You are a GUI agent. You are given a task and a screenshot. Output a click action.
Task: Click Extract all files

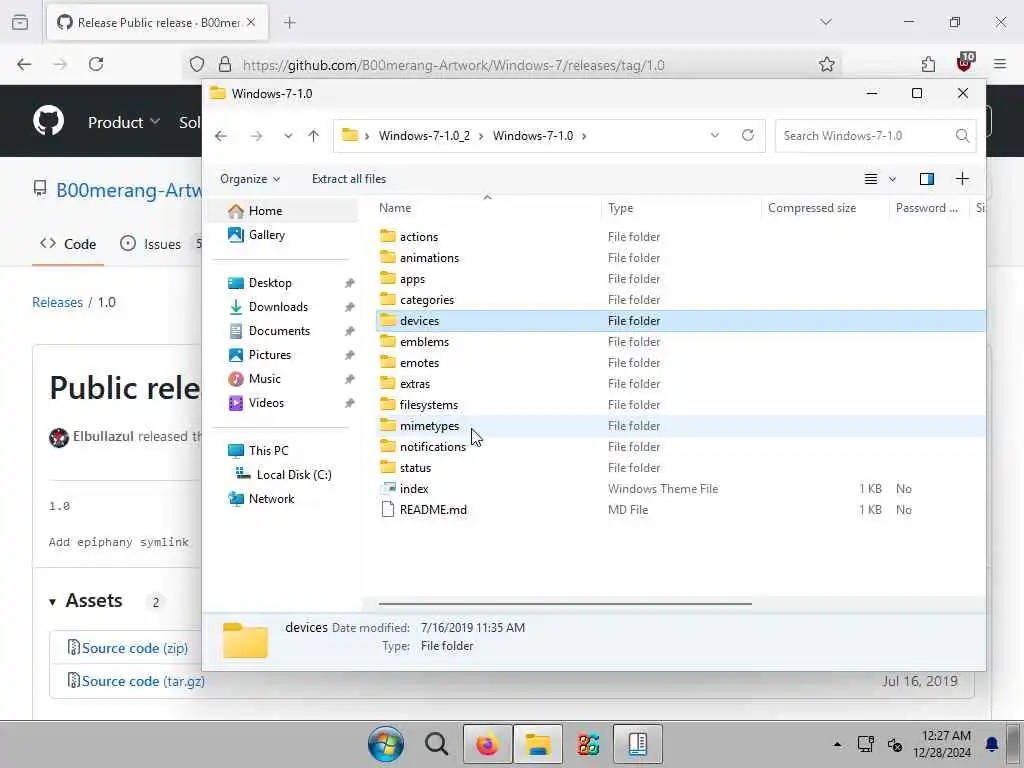click(x=349, y=179)
